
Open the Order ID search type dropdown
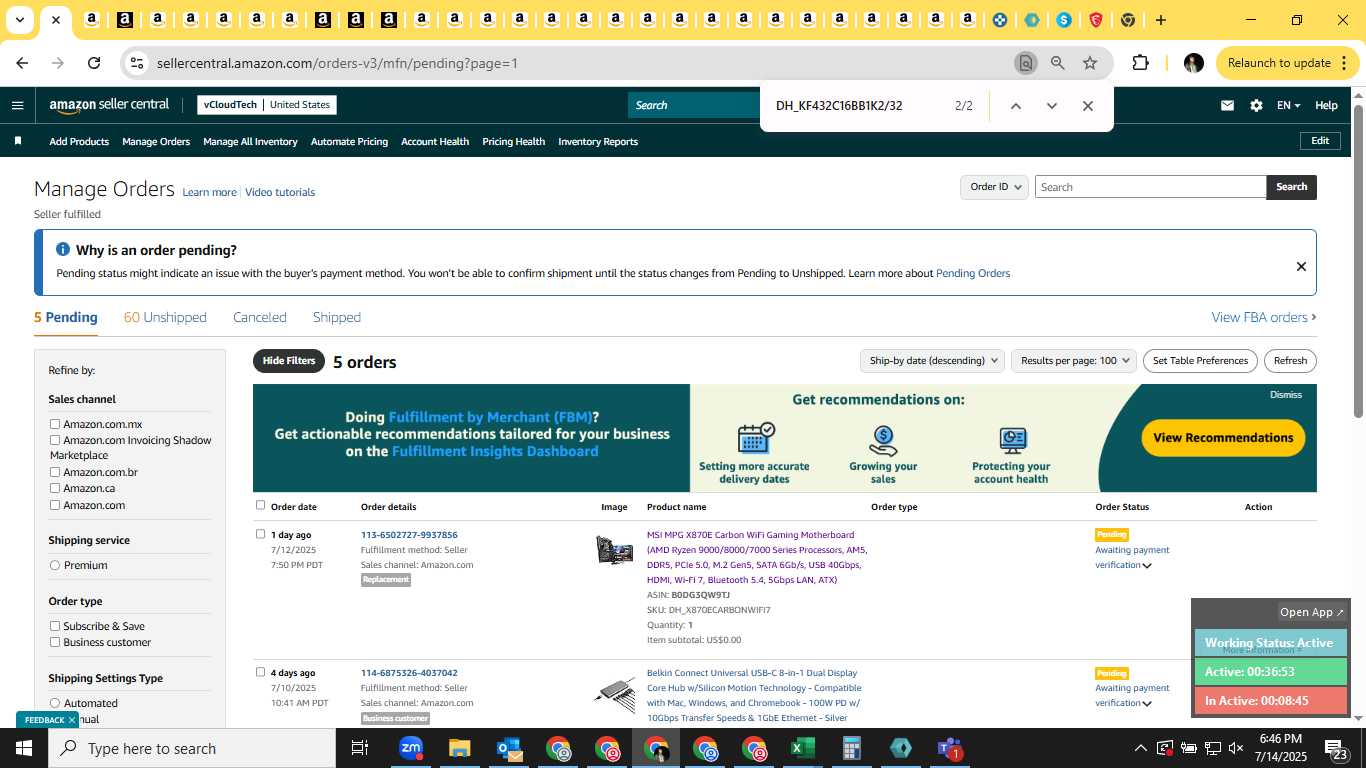pos(995,187)
